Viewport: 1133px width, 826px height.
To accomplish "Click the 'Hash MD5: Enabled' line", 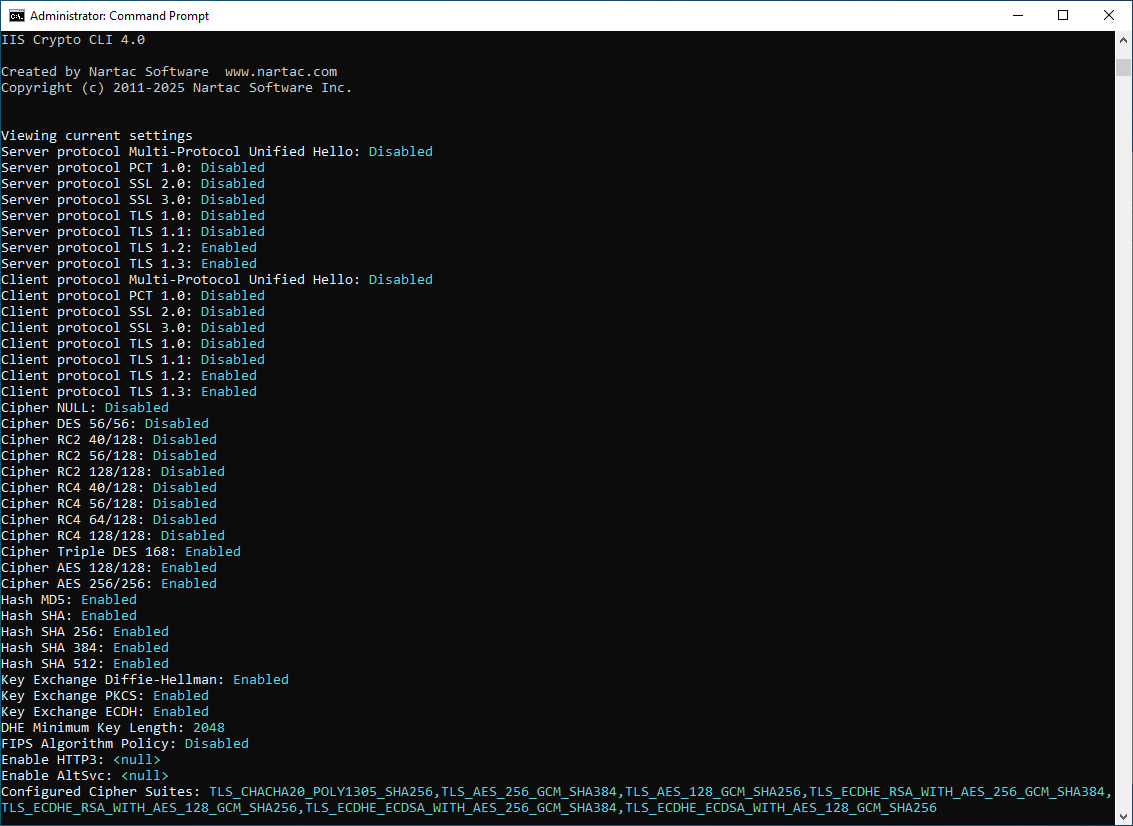I will coord(69,600).
